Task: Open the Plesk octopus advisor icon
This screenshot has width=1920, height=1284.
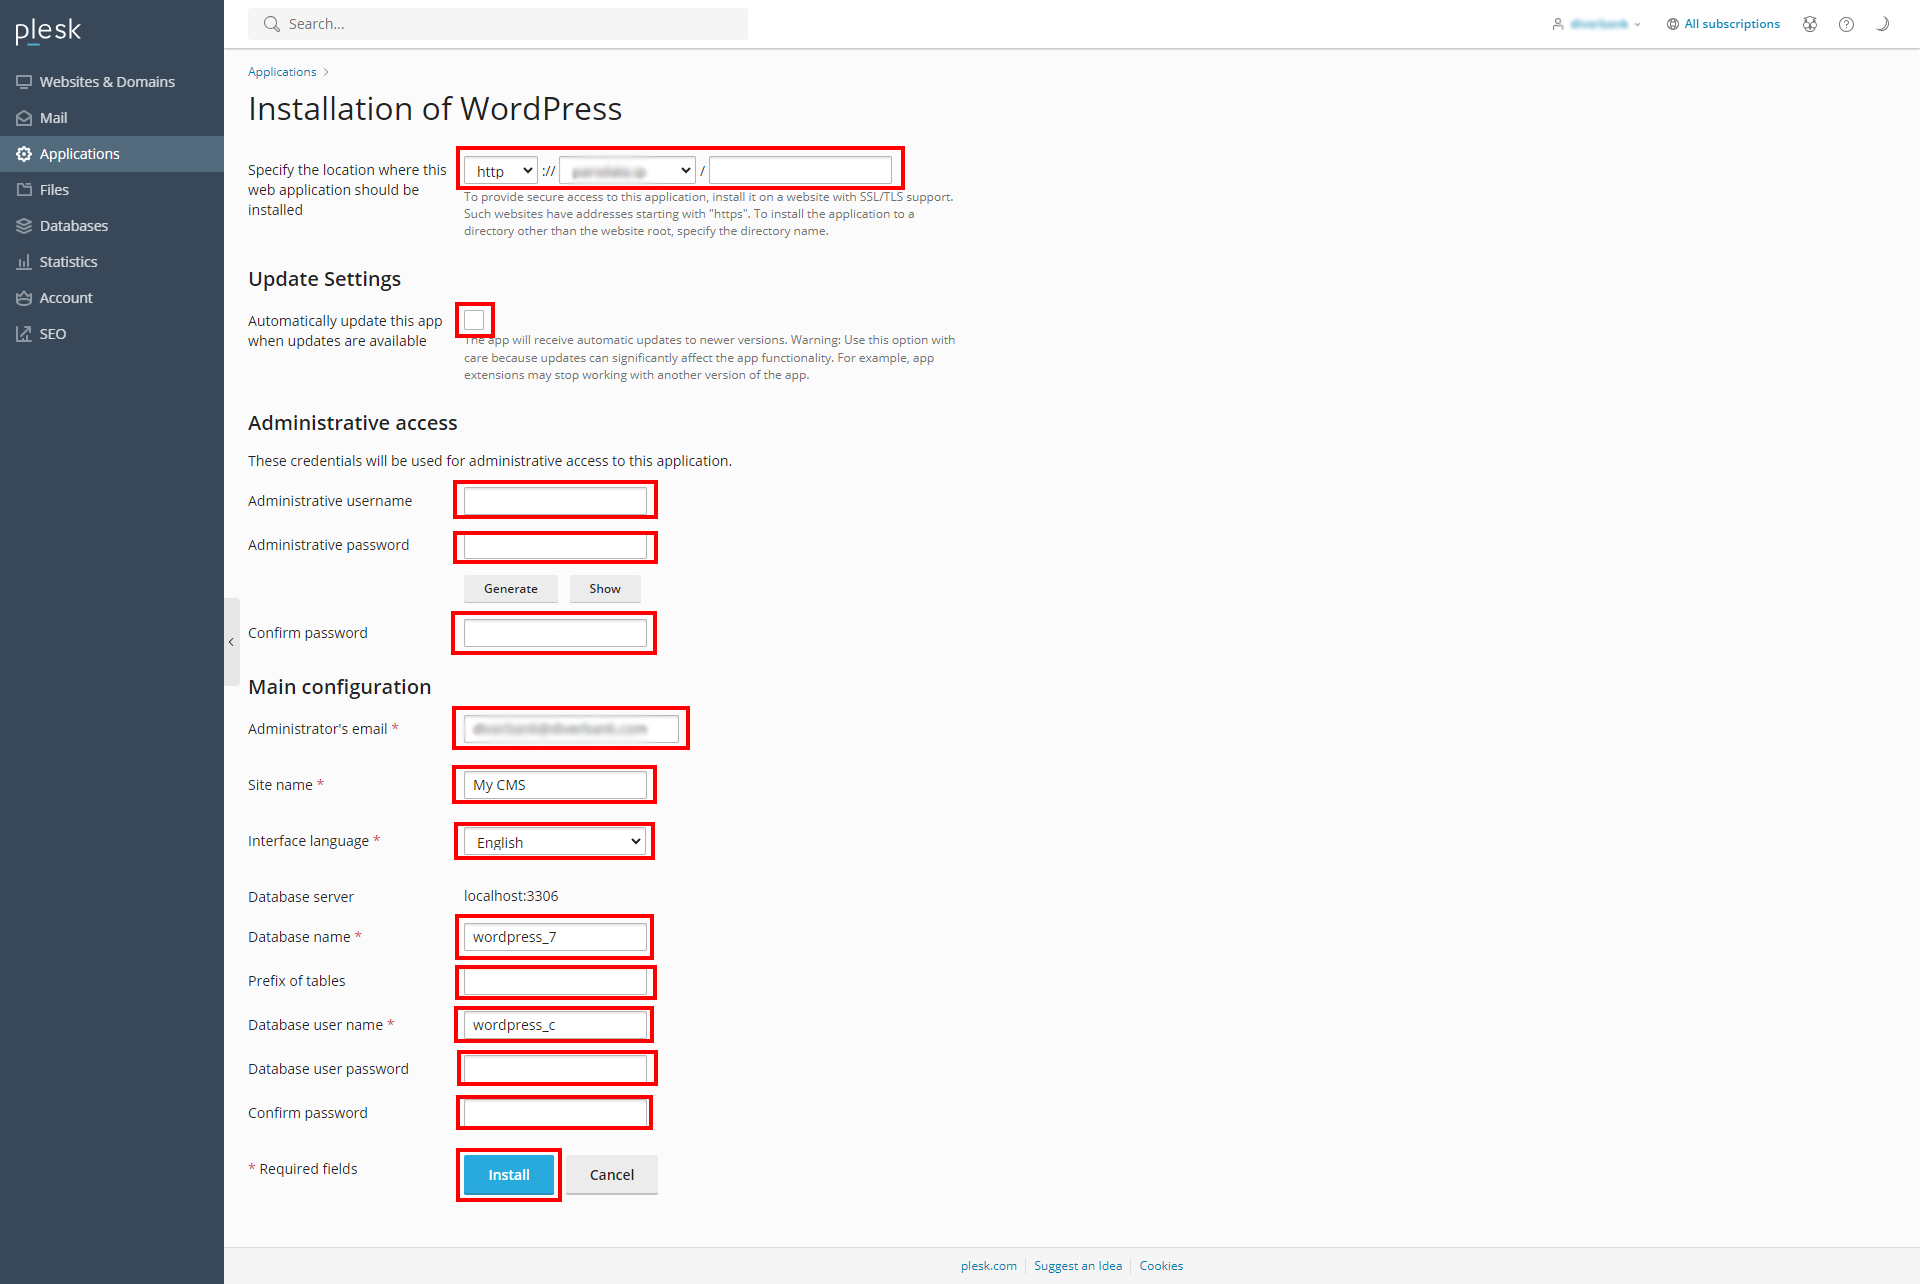Action: [x=1810, y=24]
